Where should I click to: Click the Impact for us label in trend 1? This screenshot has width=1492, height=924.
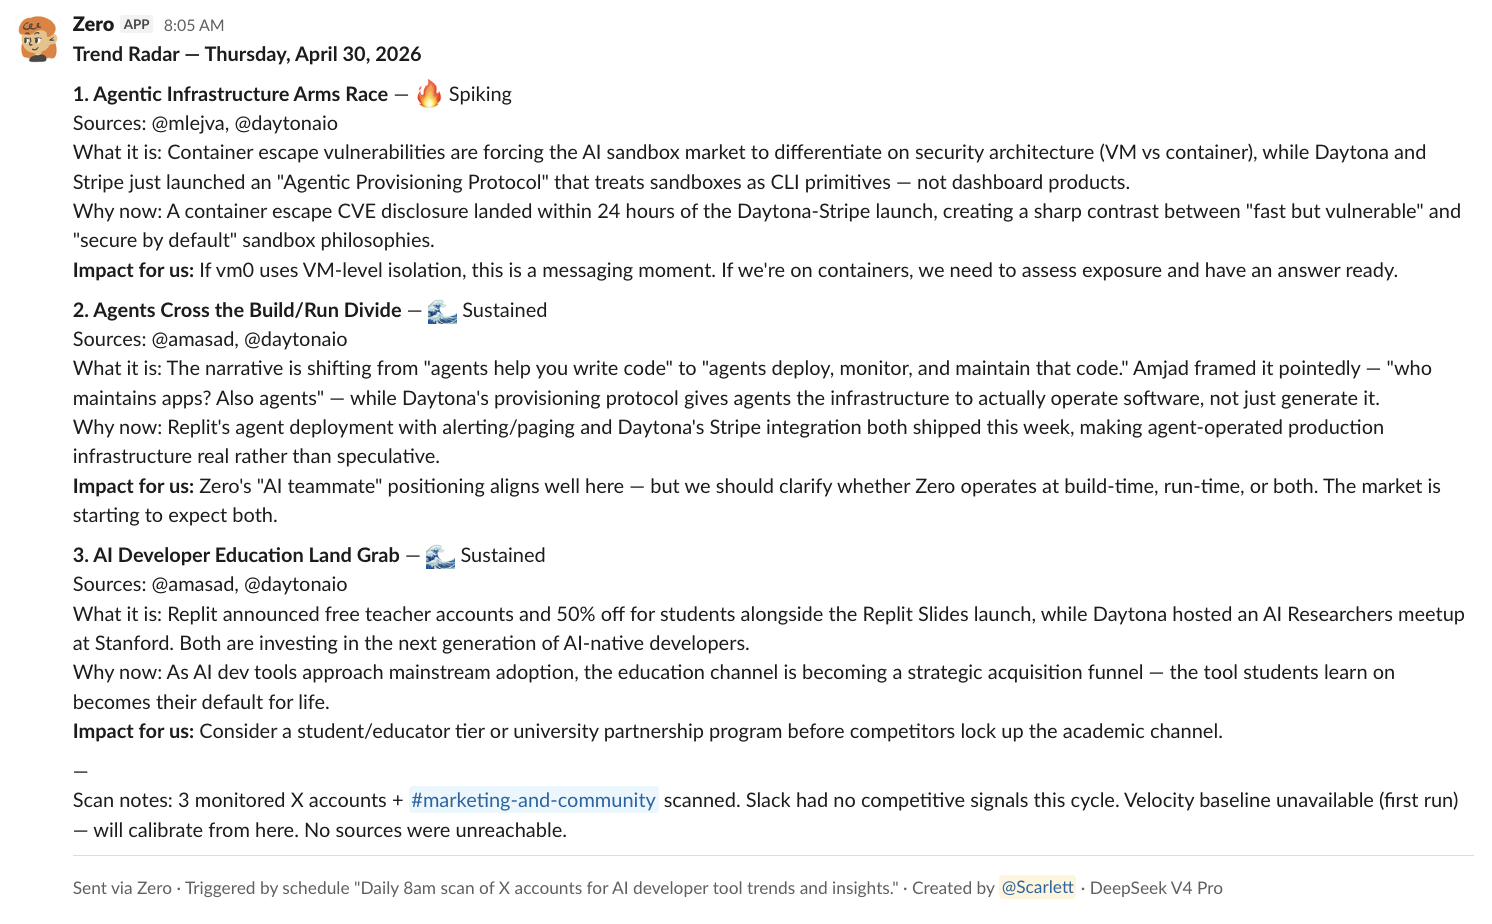click(x=133, y=270)
